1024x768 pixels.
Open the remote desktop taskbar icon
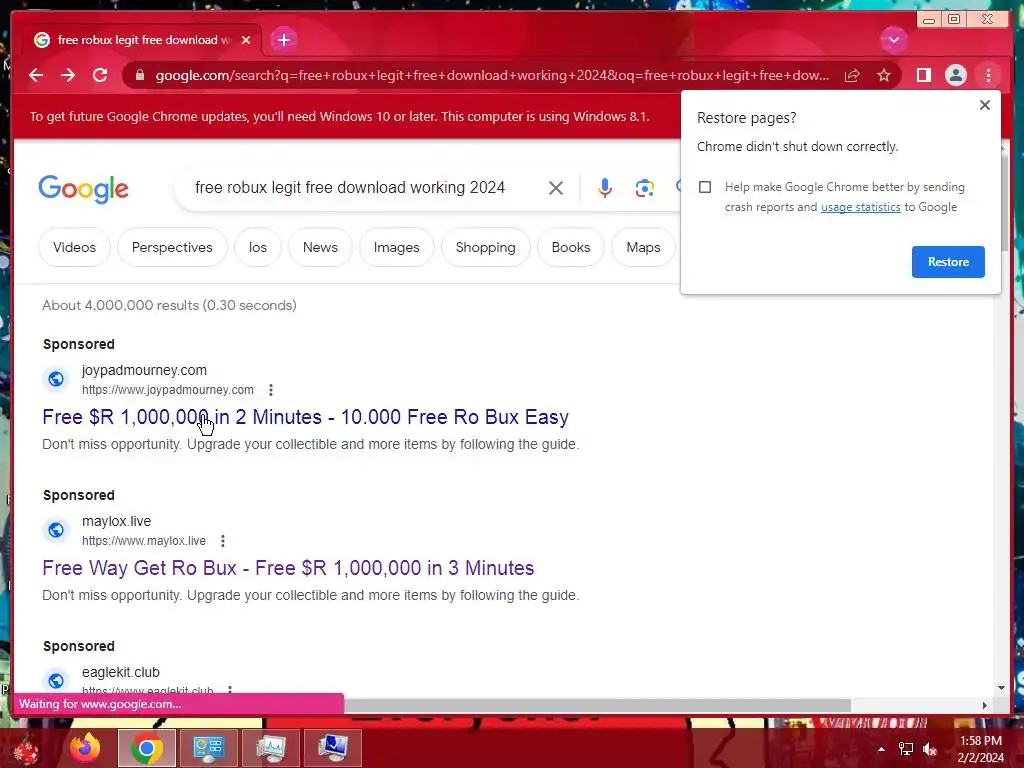pos(332,748)
